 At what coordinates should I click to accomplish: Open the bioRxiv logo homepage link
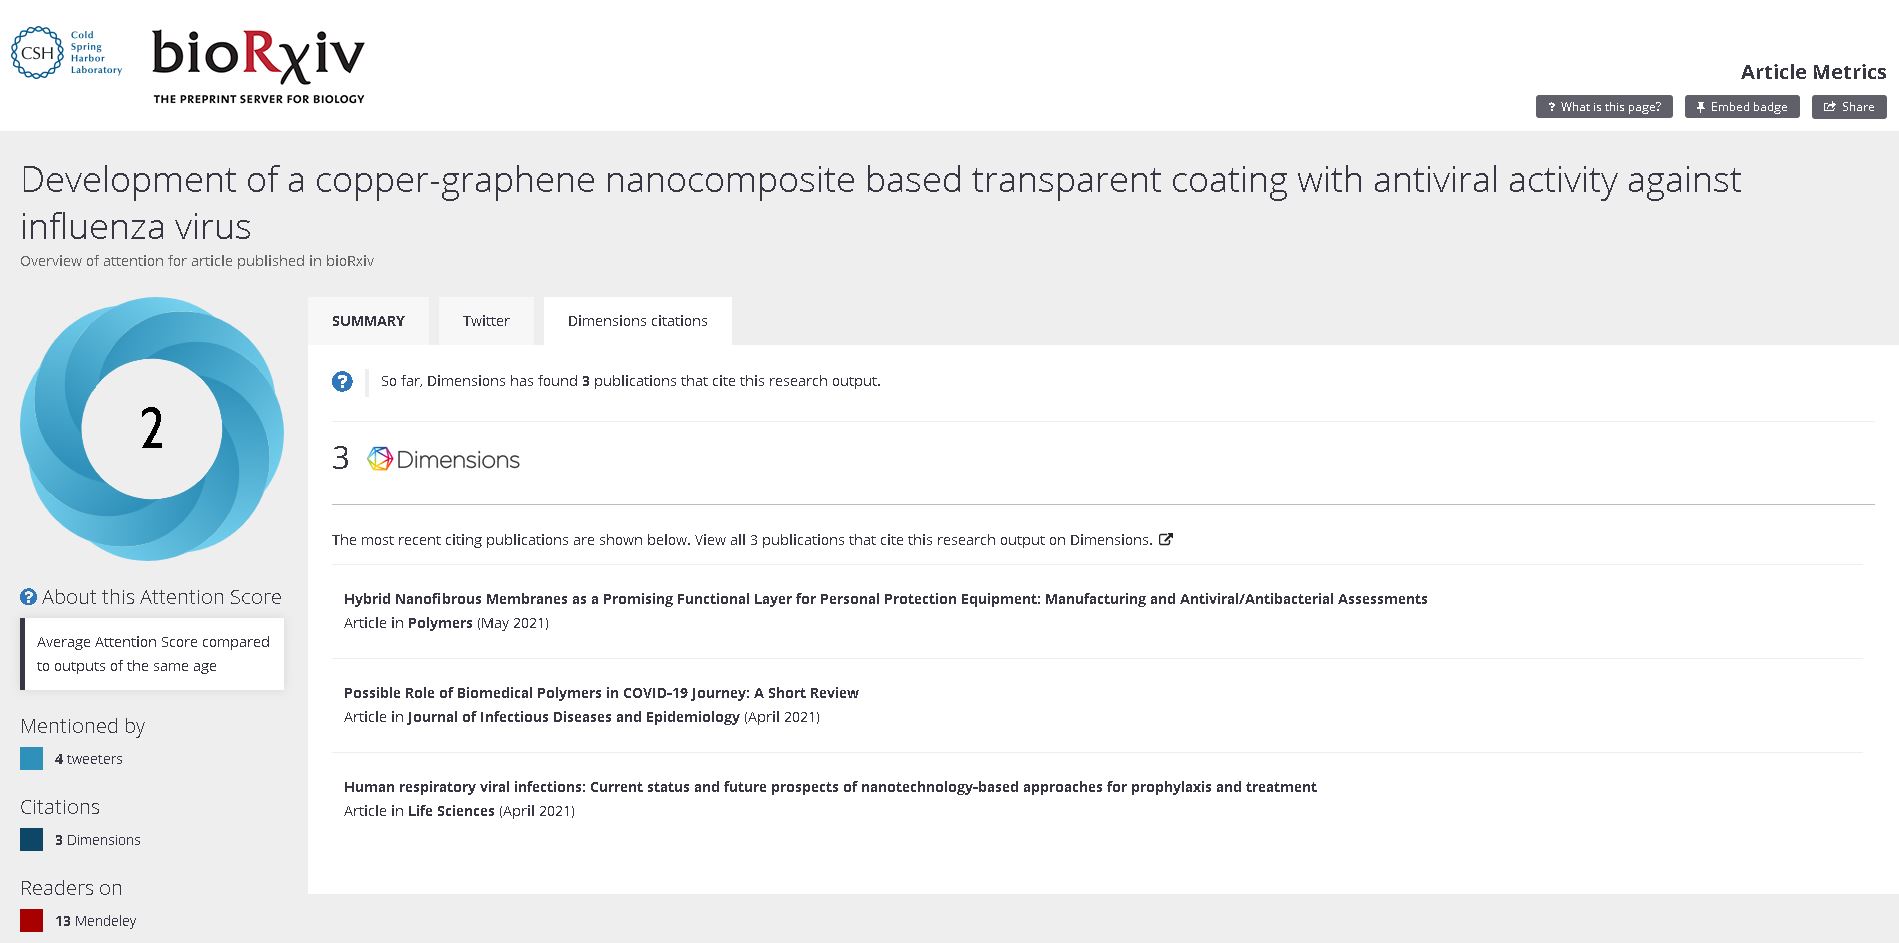[258, 66]
